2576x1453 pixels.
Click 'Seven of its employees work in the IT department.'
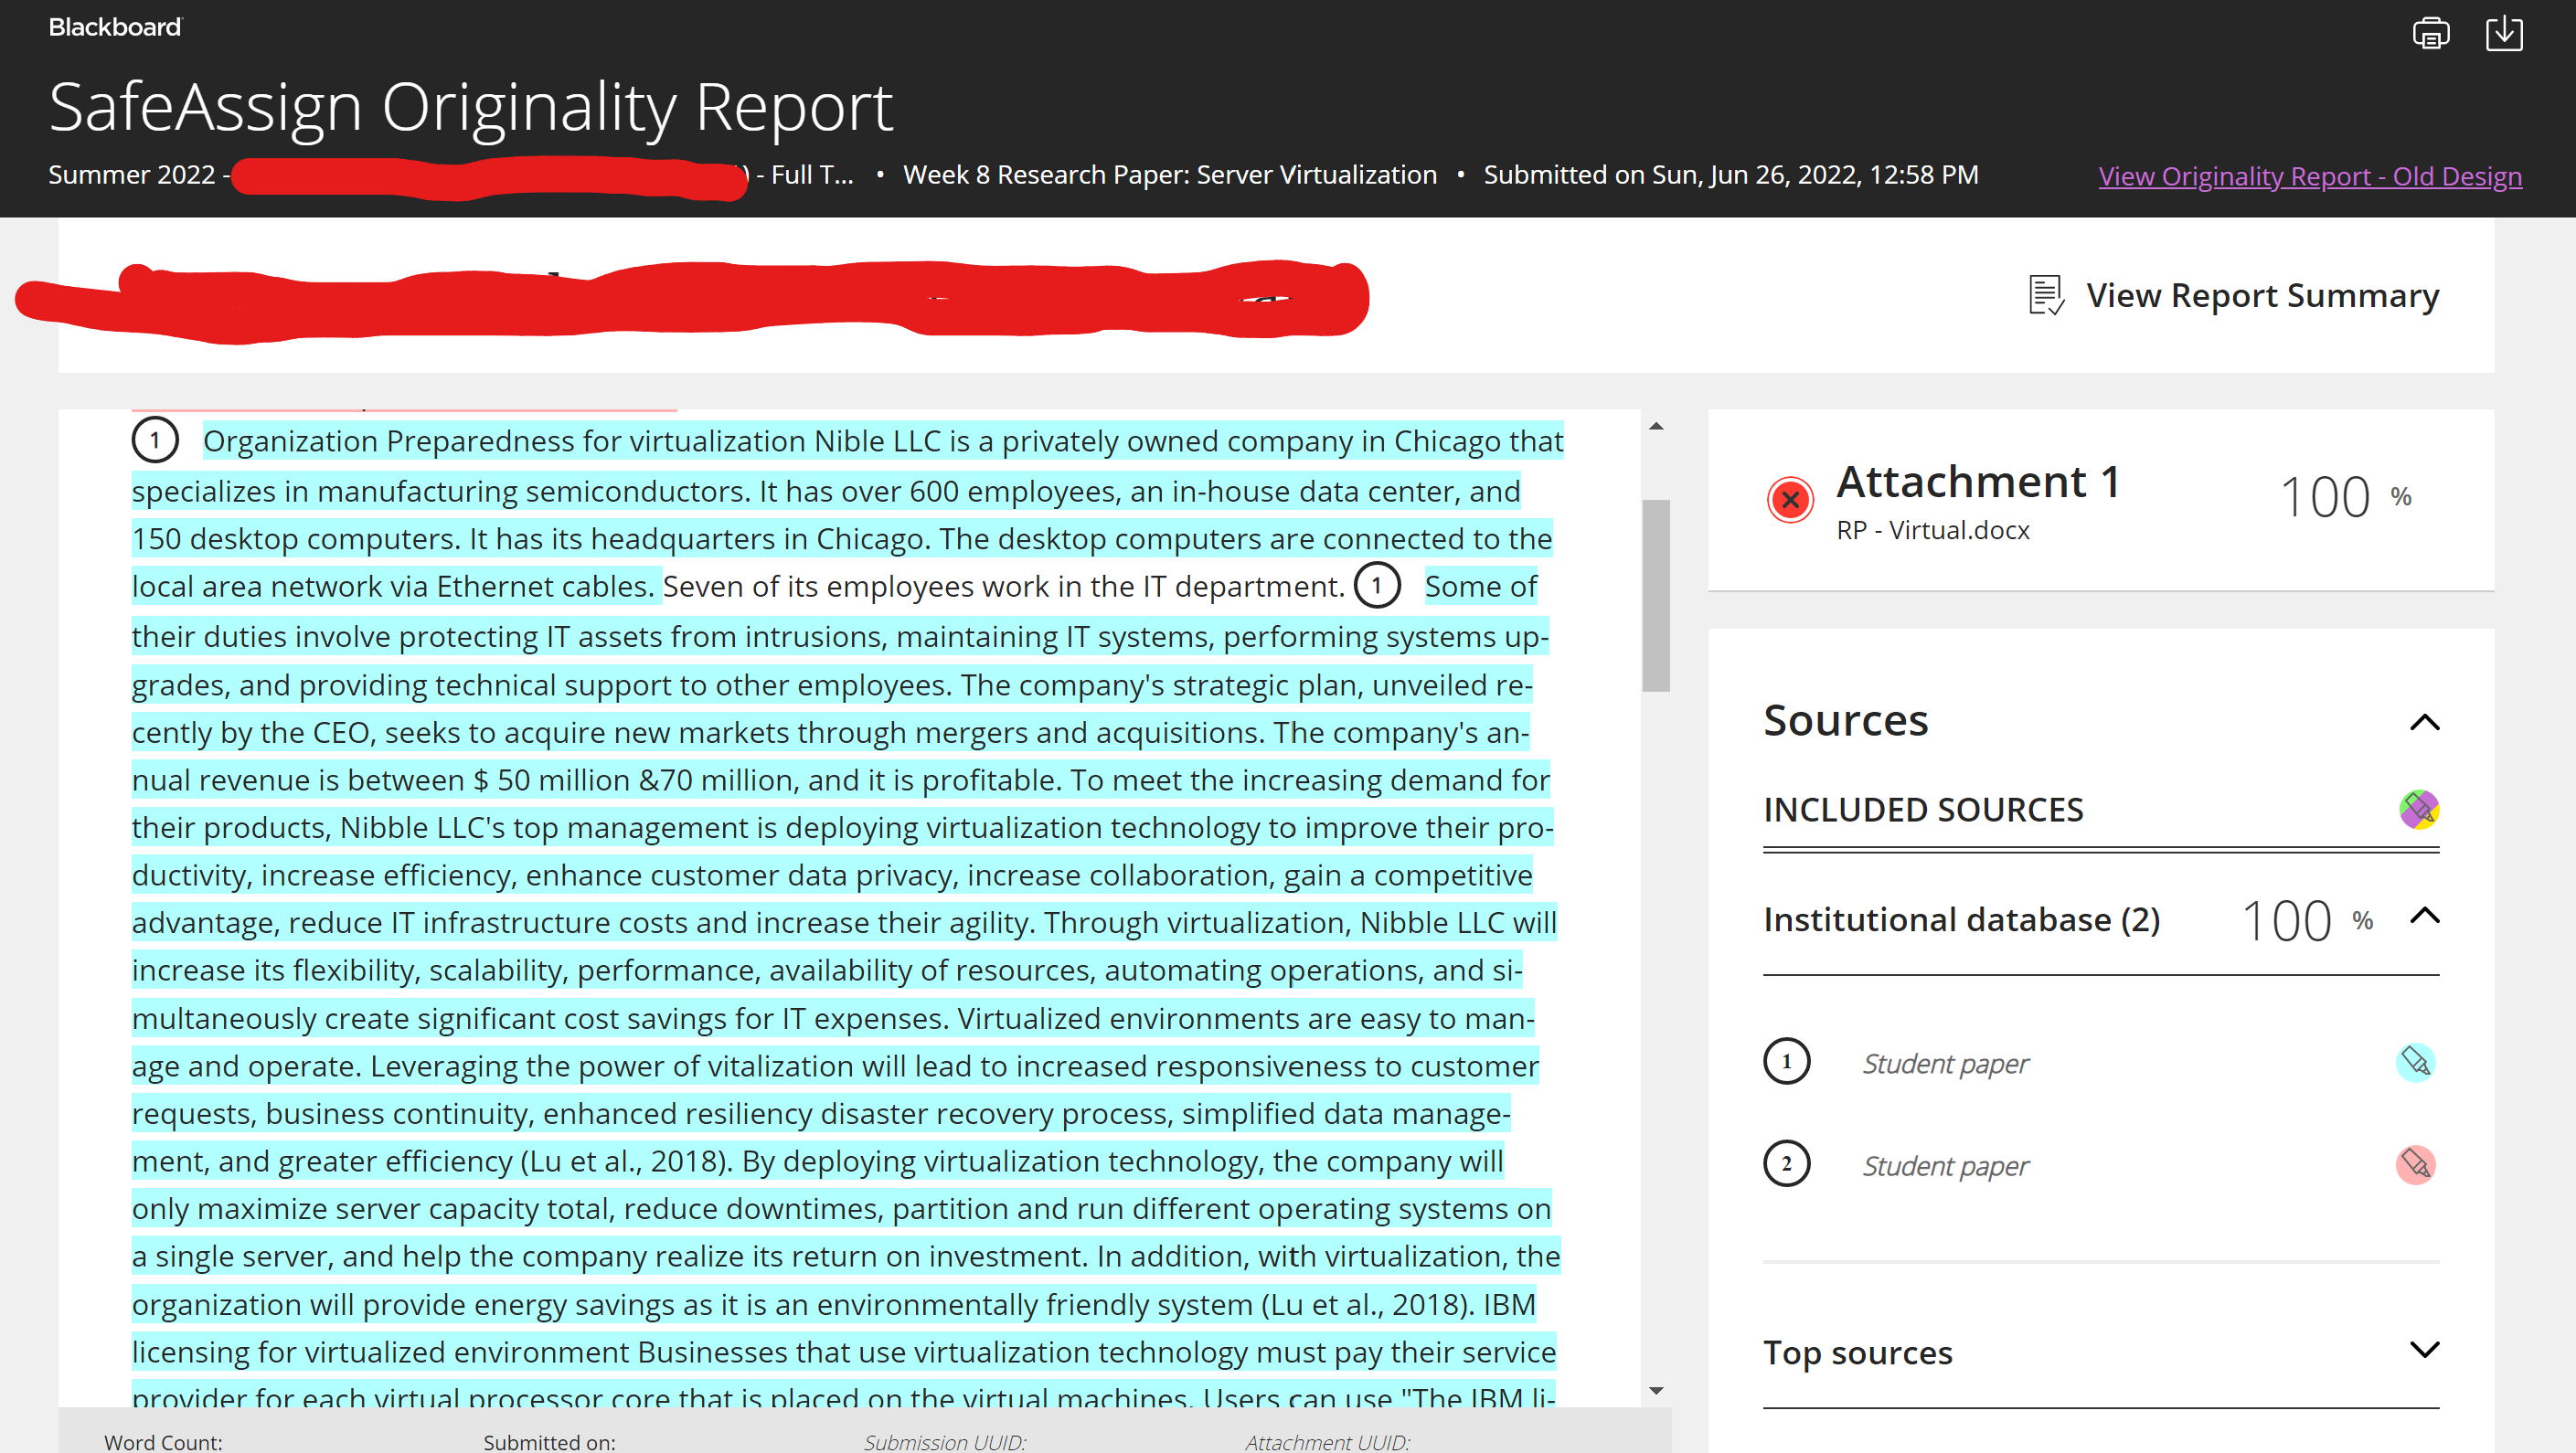[1003, 587]
